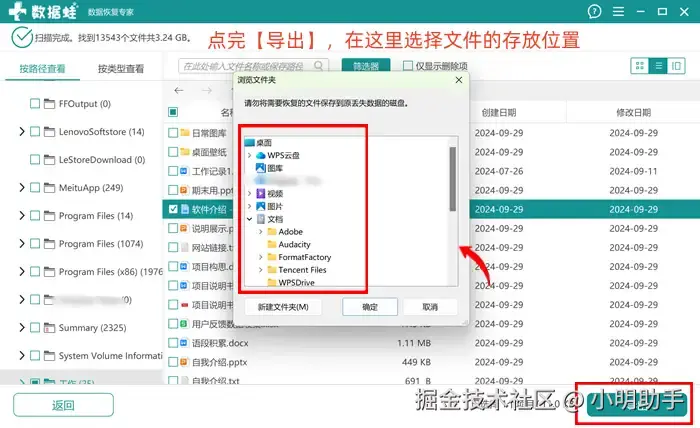700x428 pixels.
Task: Sort by 修改日期 column header
Action: tap(633, 112)
